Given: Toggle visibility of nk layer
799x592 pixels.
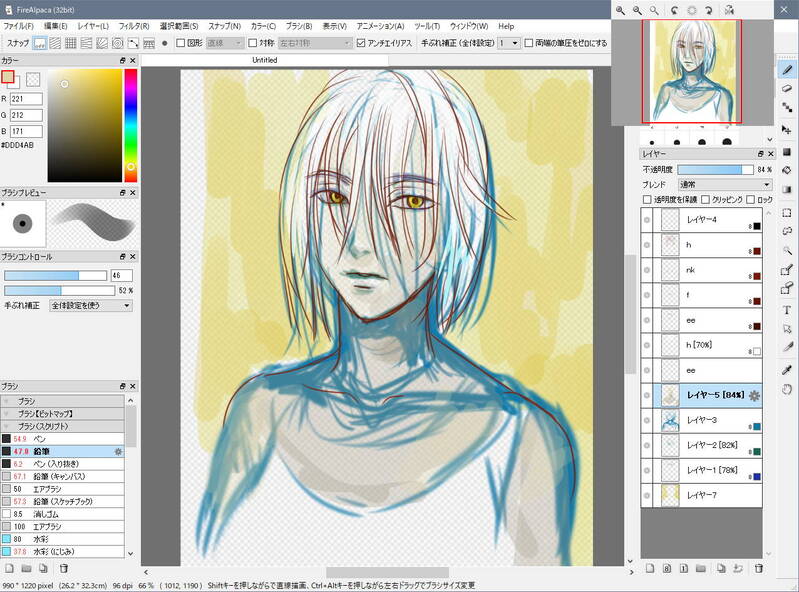Looking at the screenshot, I should (x=647, y=270).
